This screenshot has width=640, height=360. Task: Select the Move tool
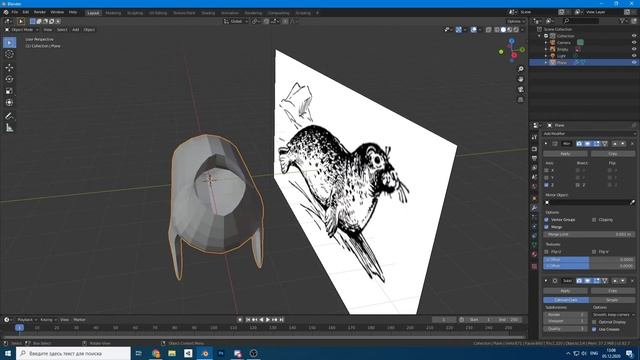[9, 67]
